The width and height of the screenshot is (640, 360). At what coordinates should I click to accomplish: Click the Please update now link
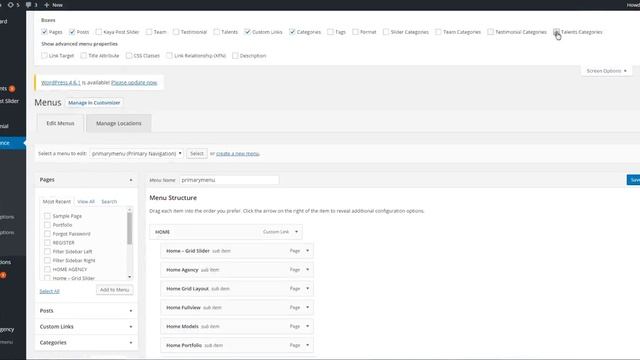tap(134, 82)
